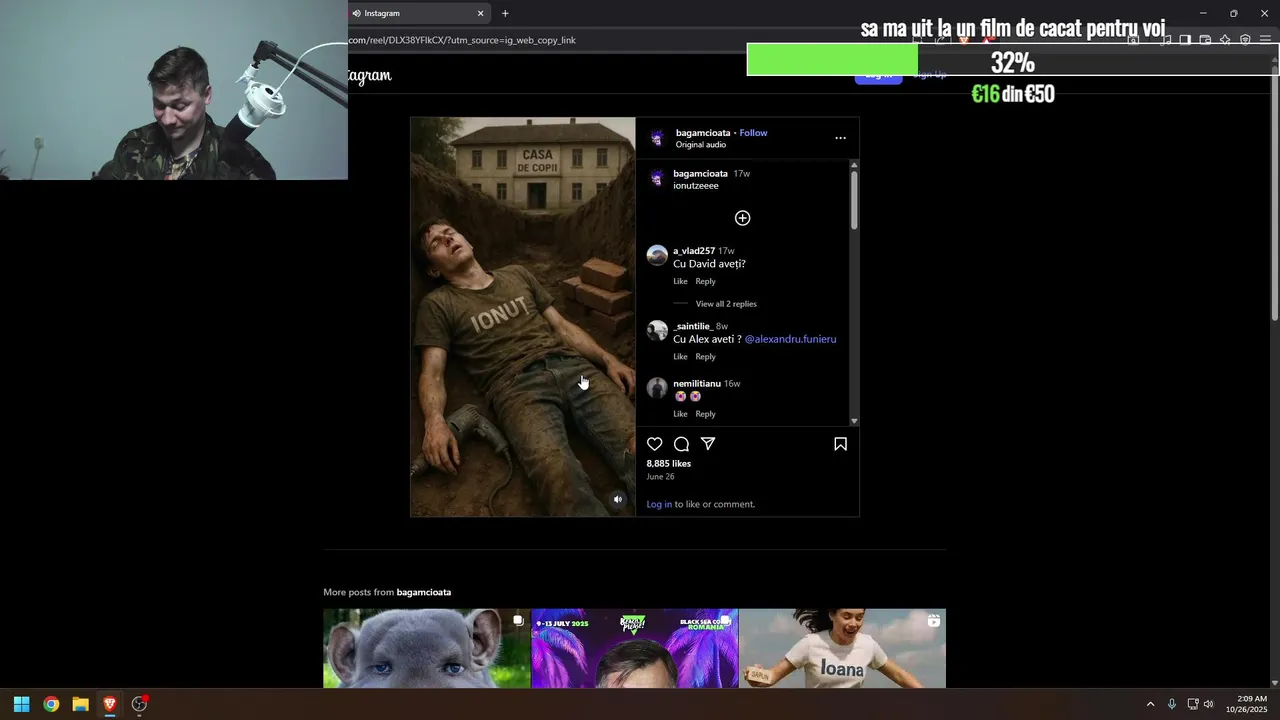Open Brave's hamburger main menu
Viewport: 1280px width, 720px height.
click(x=1265, y=40)
